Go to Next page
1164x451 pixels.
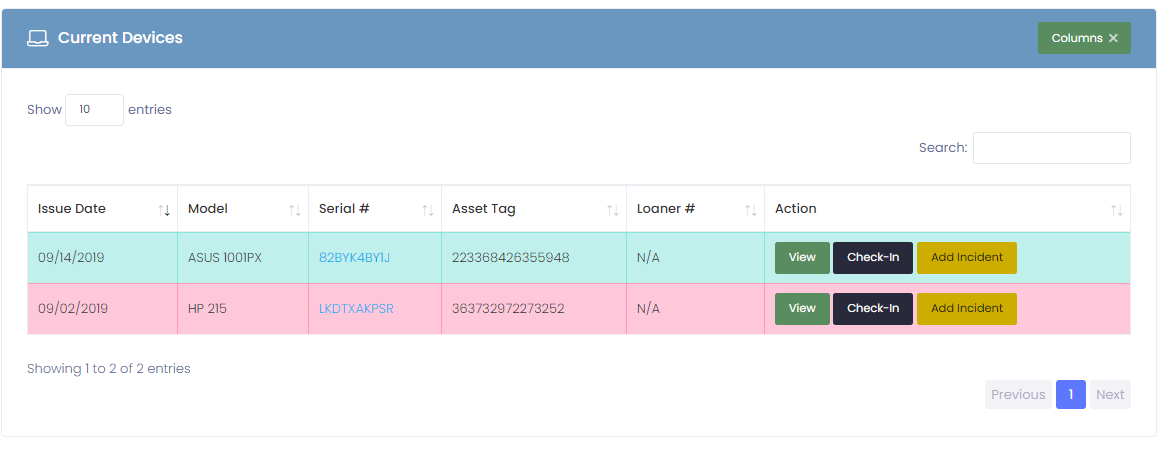tap(1110, 395)
